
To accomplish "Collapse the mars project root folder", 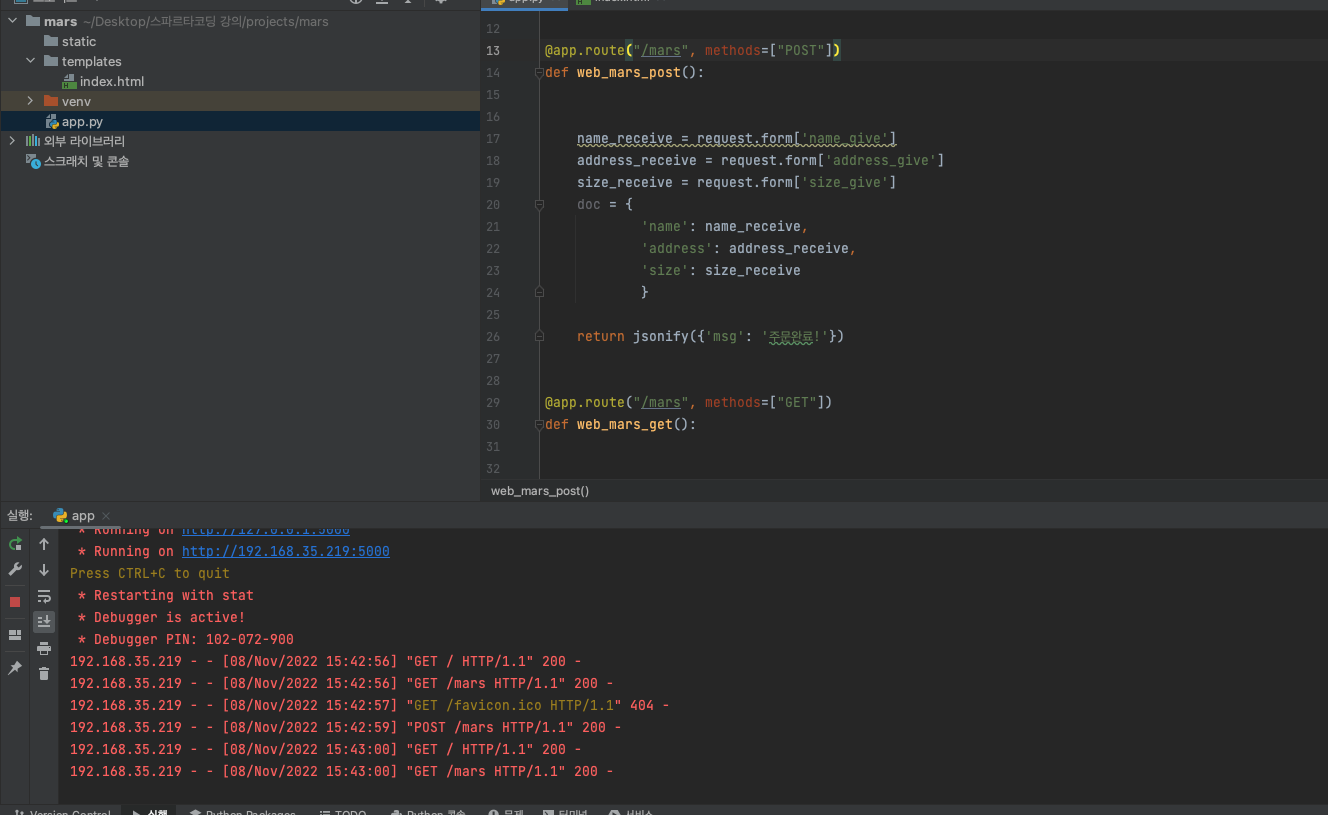I will pos(12,21).
